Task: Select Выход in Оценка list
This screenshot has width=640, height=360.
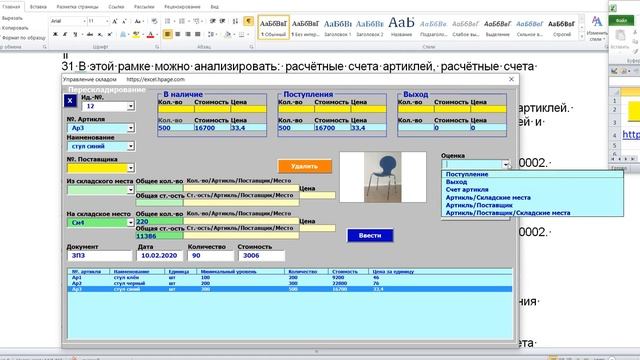Action: coord(533,182)
